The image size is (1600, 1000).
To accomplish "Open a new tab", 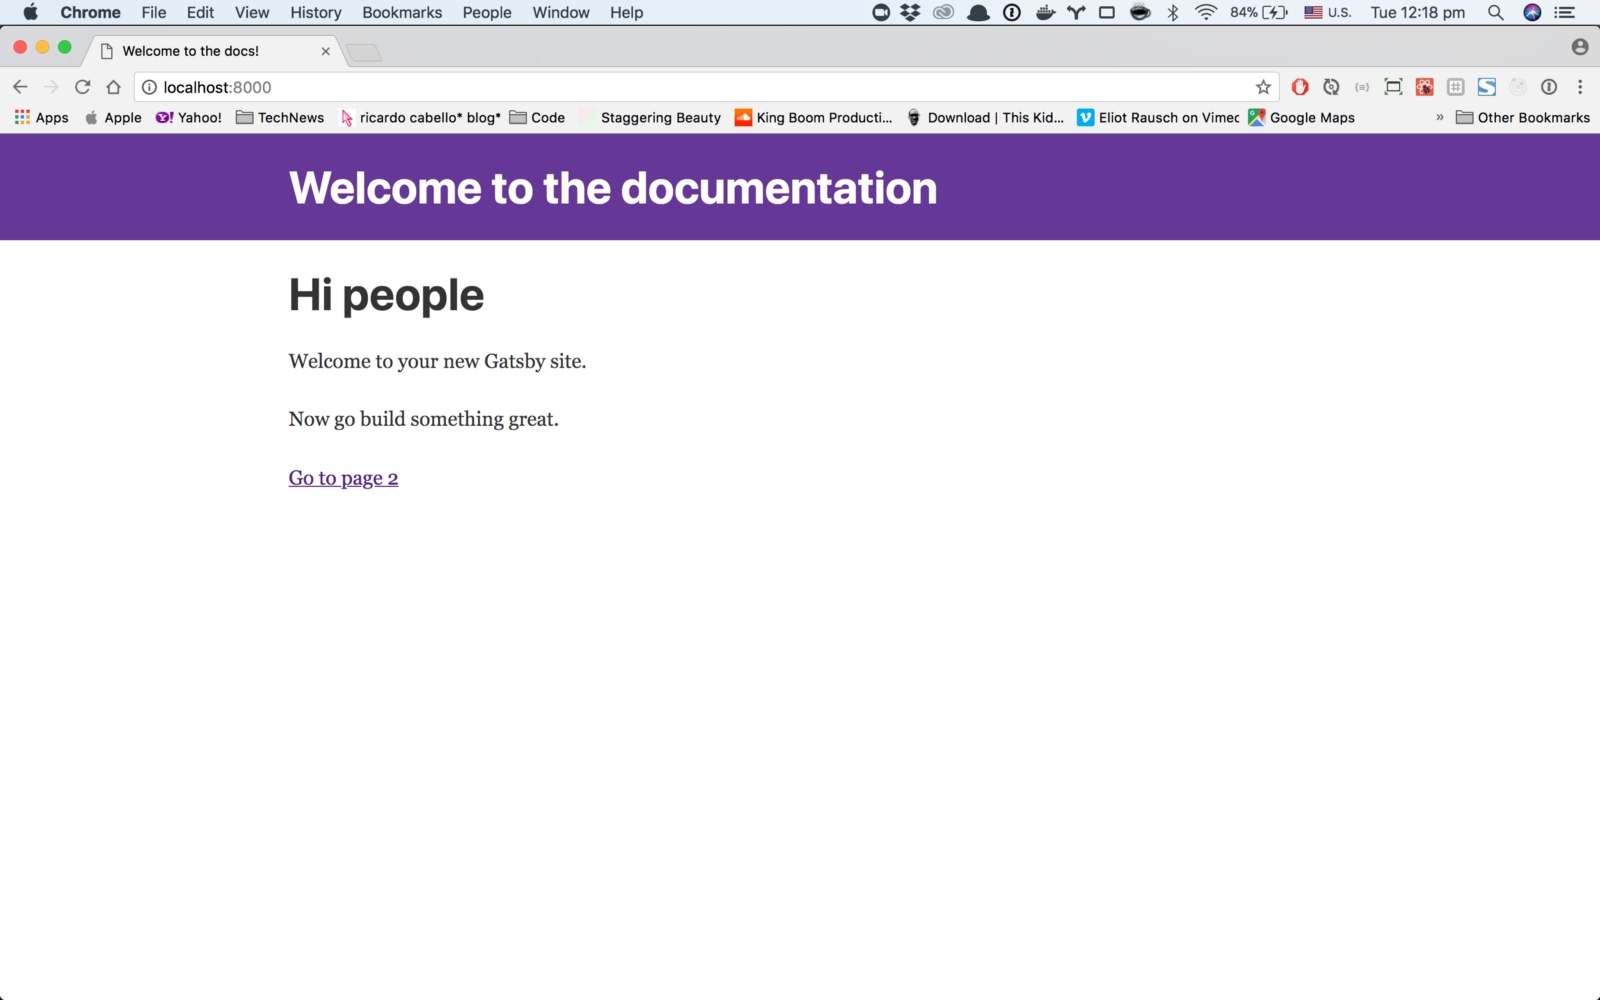I will 364,52.
